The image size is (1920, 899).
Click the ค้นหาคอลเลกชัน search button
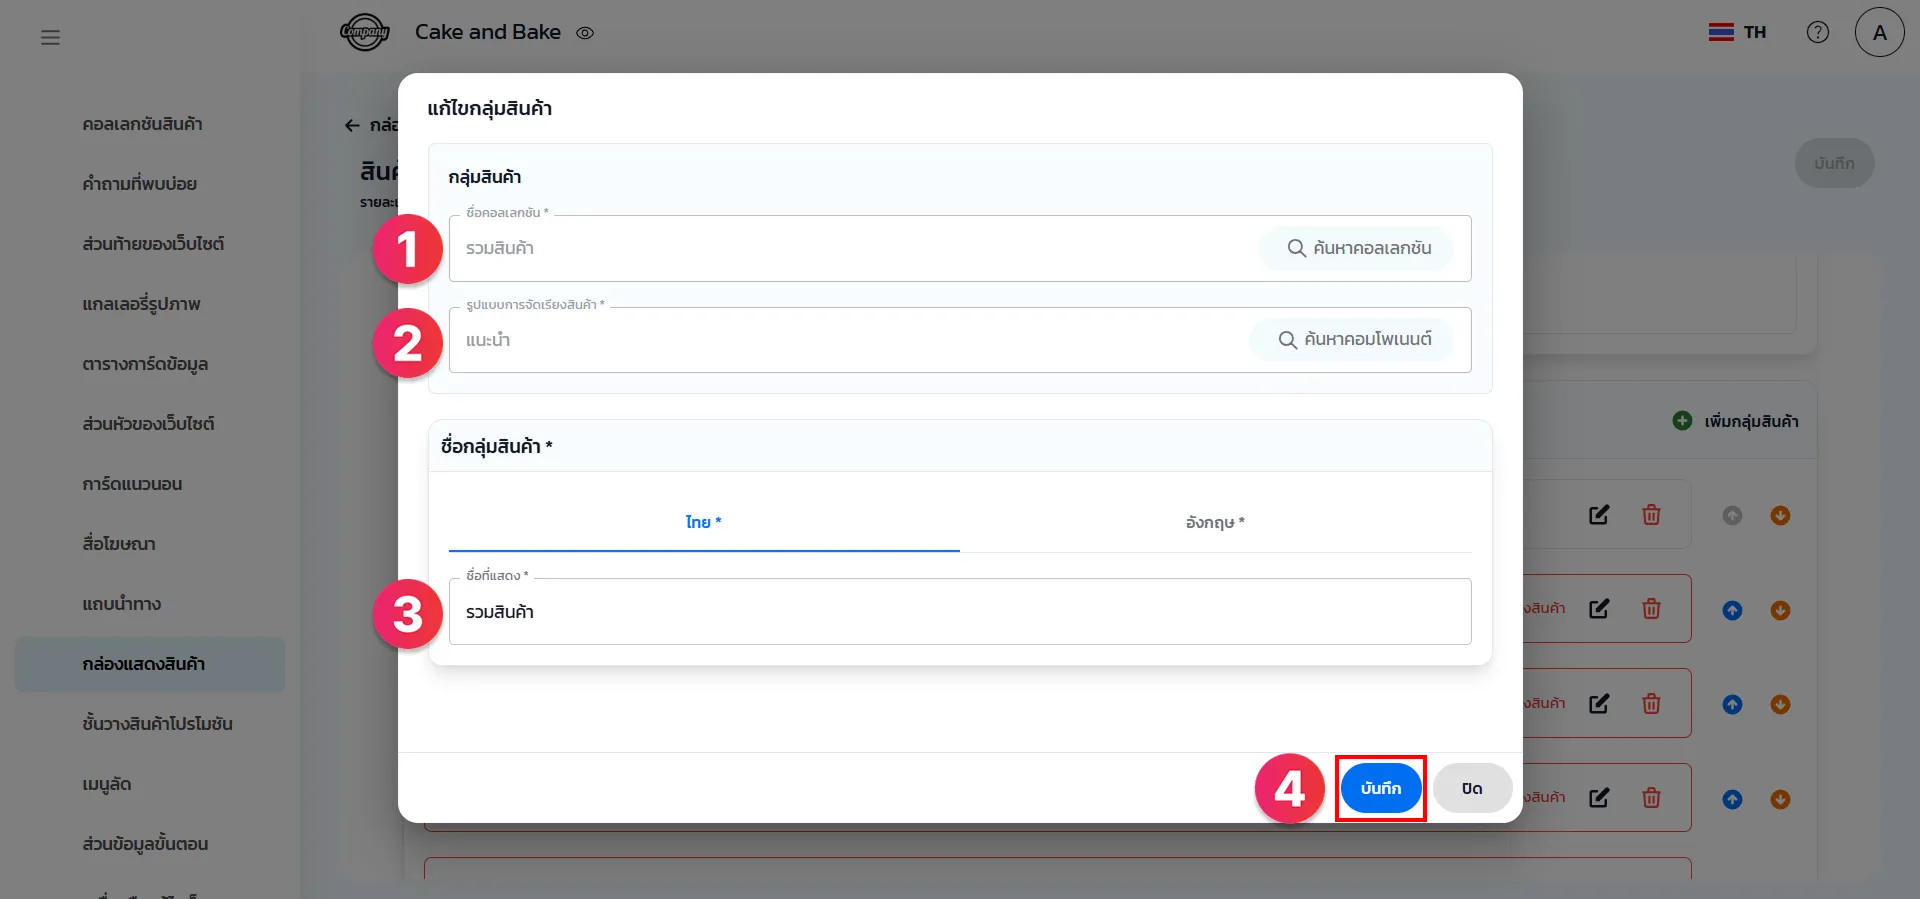click(1359, 248)
